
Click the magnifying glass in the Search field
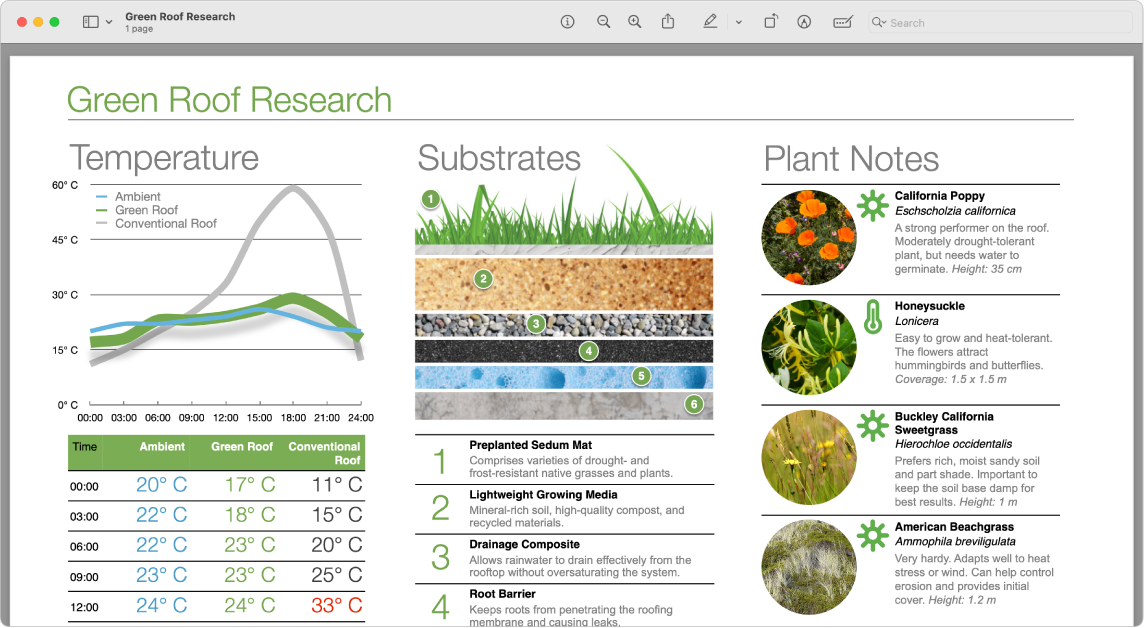coord(876,21)
